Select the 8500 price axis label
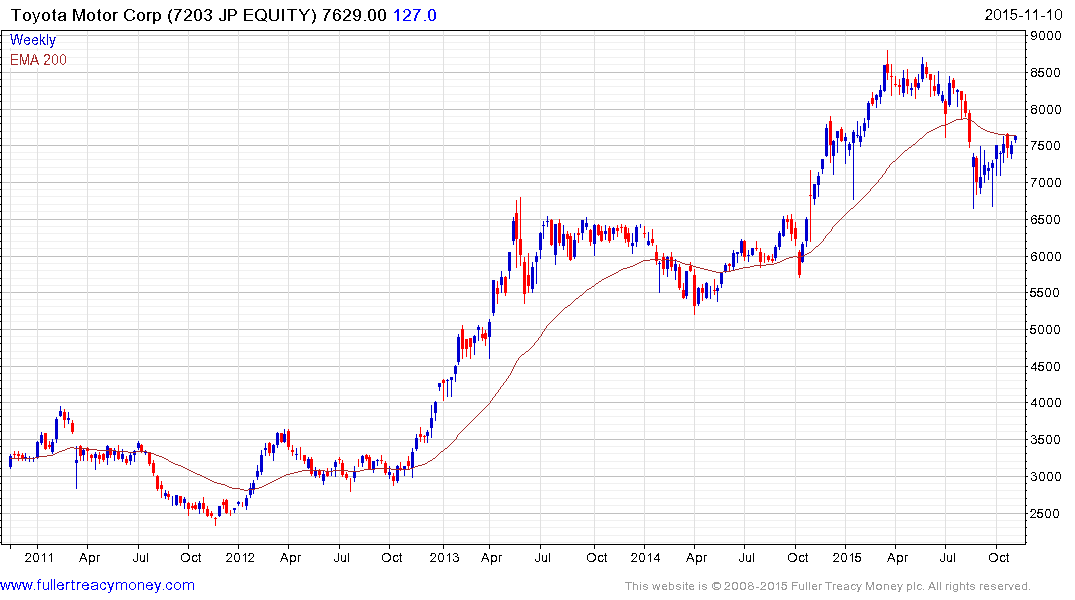 pyautogui.click(x=1046, y=73)
